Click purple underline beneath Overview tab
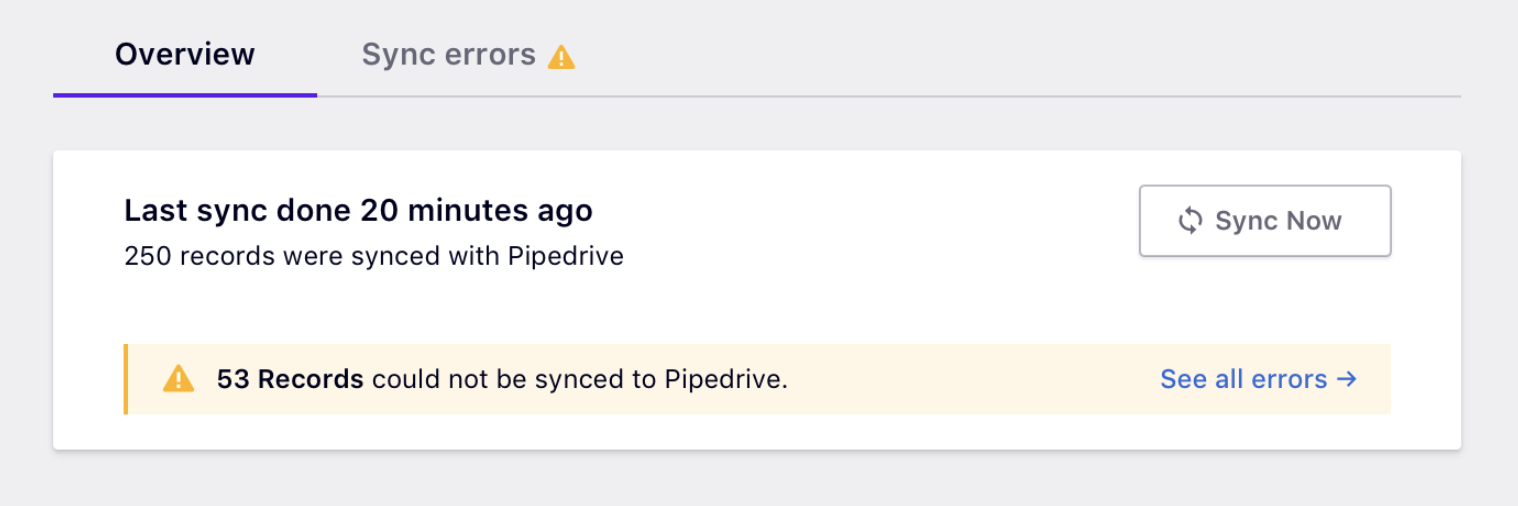 [185, 95]
